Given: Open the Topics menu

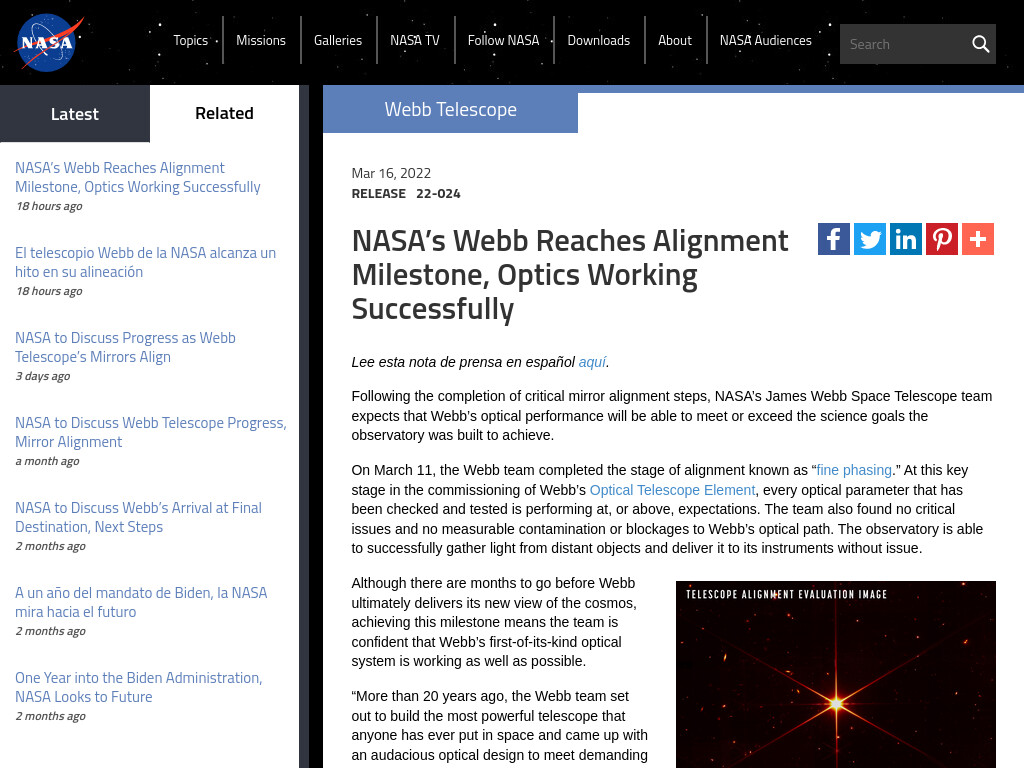Looking at the screenshot, I should pos(191,40).
